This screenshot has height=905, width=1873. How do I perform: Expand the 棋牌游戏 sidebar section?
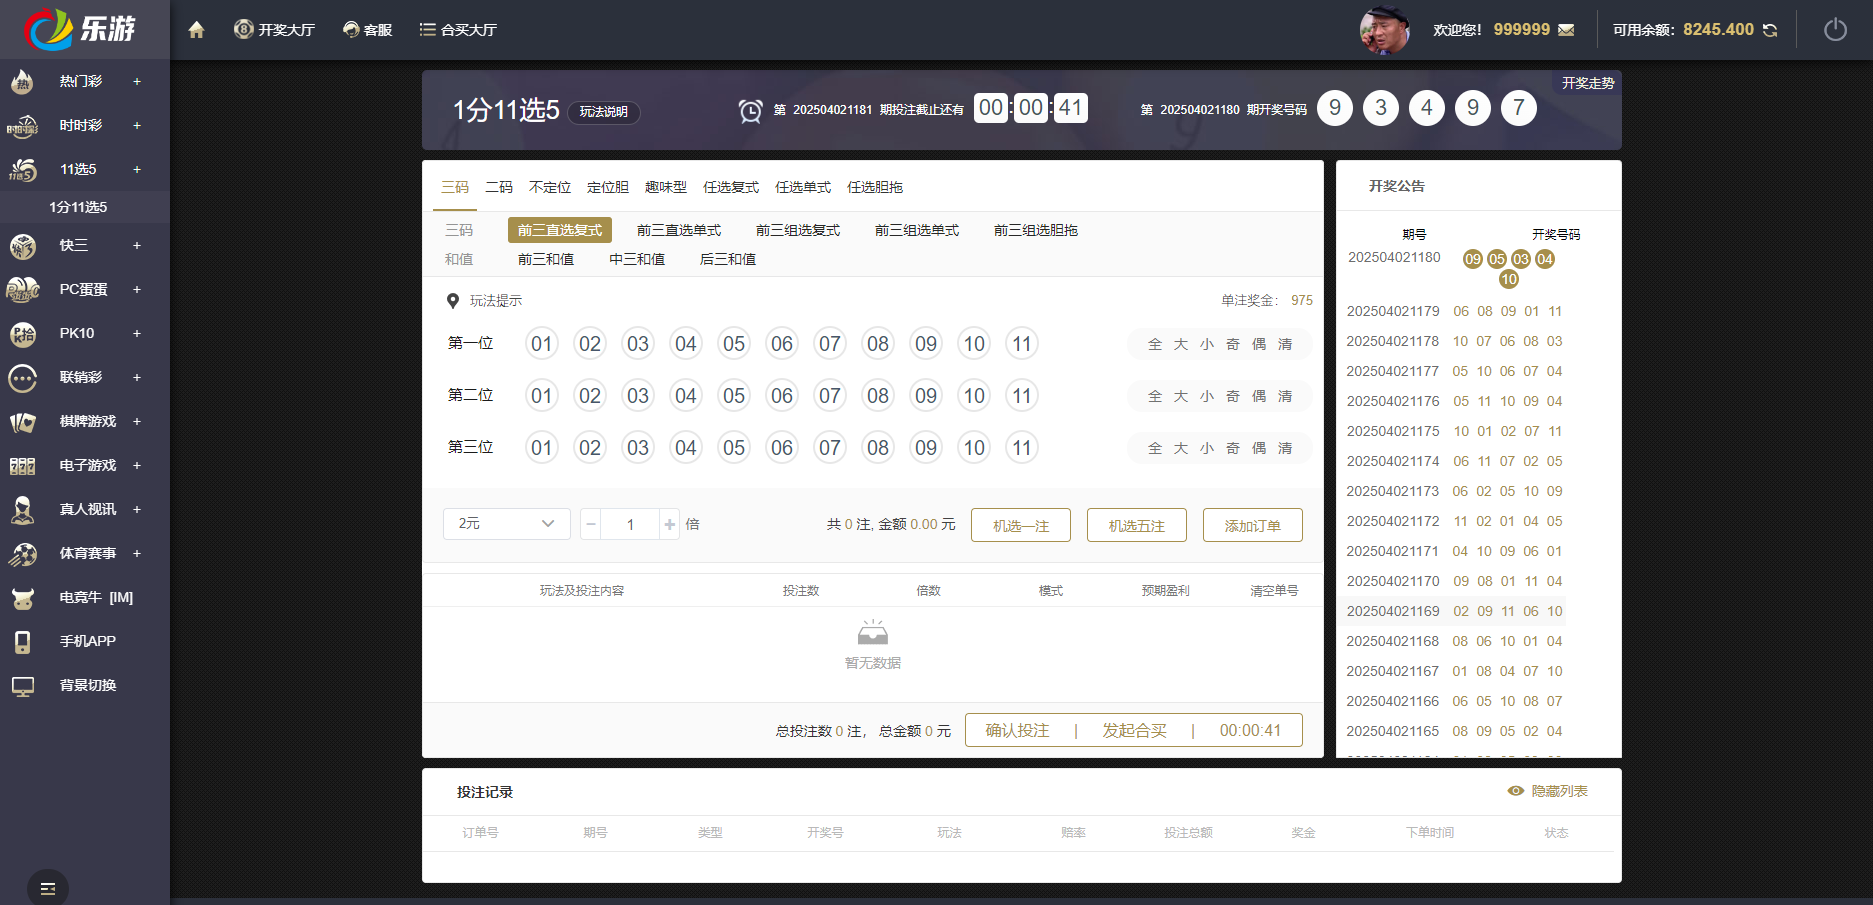point(88,421)
